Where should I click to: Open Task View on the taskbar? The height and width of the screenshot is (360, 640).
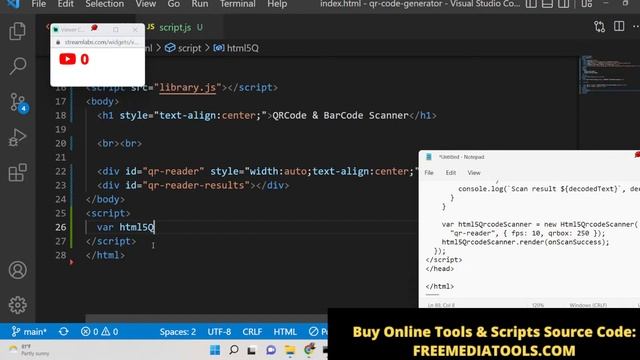point(252,350)
